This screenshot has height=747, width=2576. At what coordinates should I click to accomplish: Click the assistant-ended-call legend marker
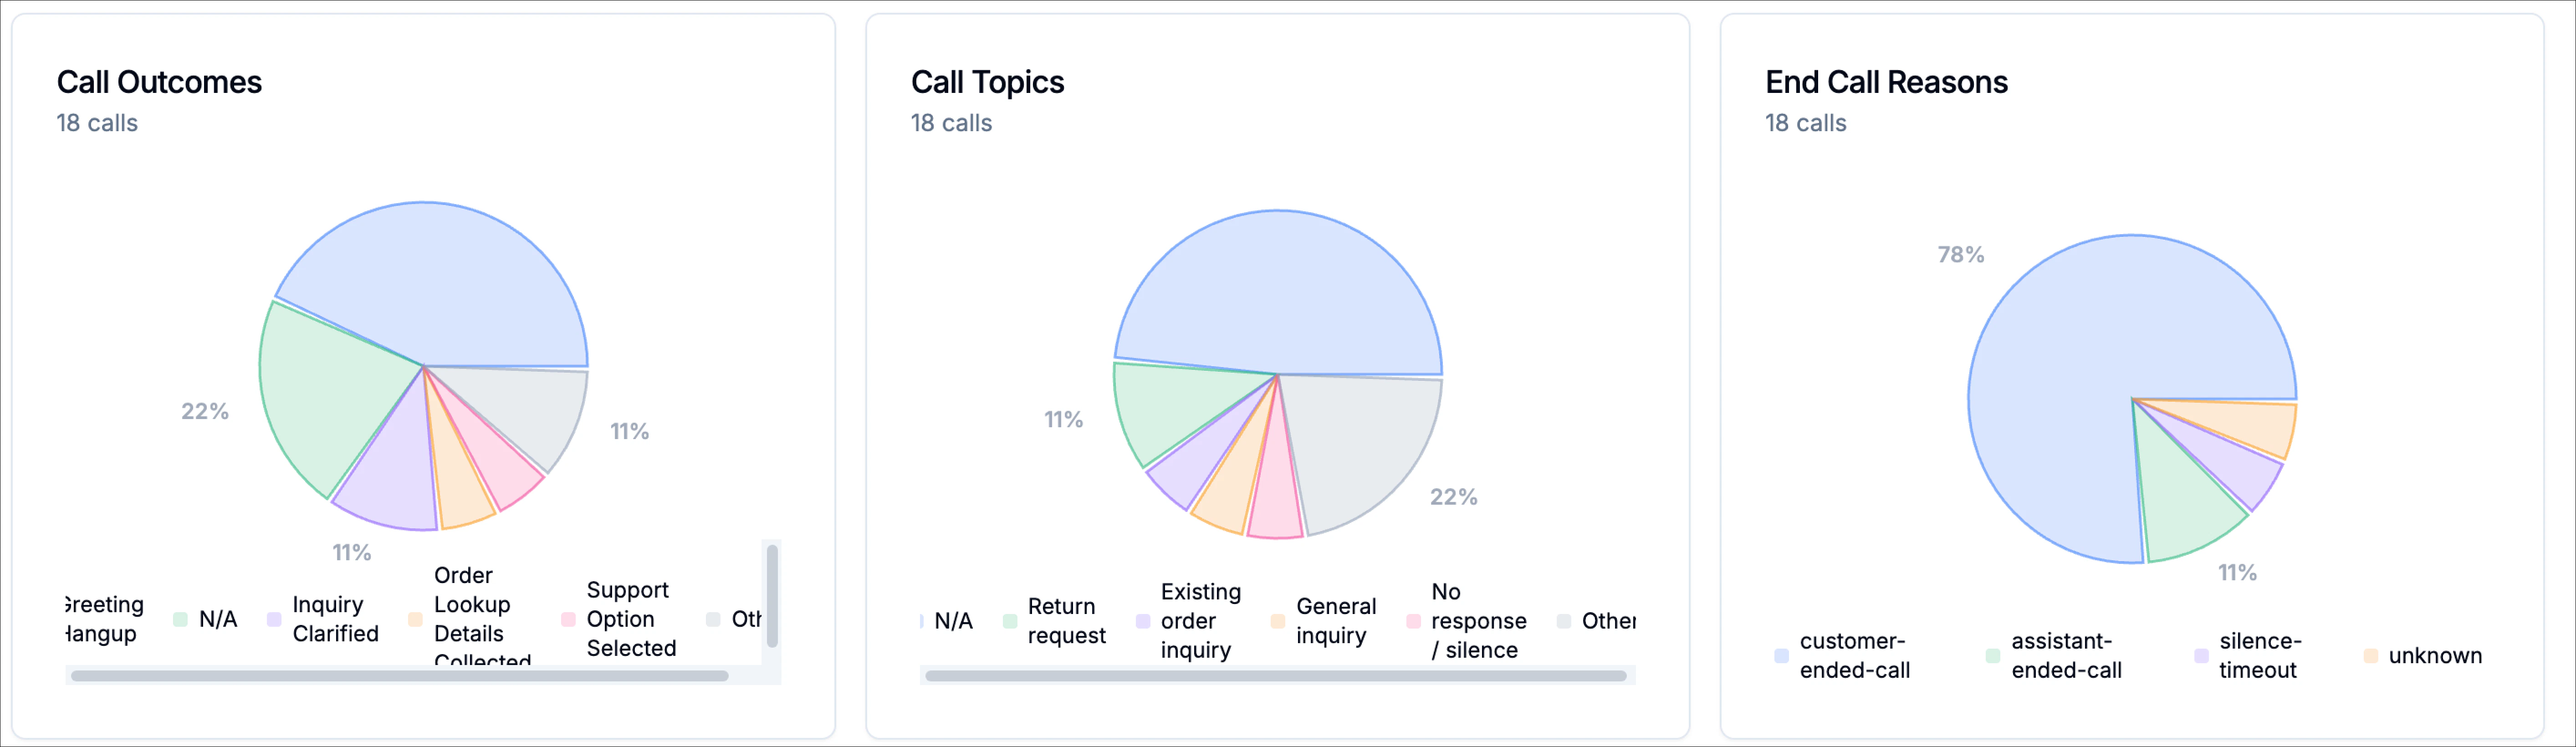point(1992,655)
